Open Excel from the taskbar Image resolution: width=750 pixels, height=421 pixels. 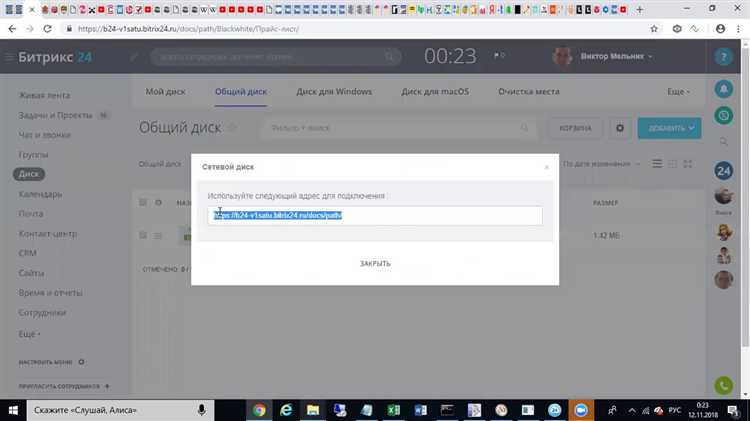pos(394,410)
